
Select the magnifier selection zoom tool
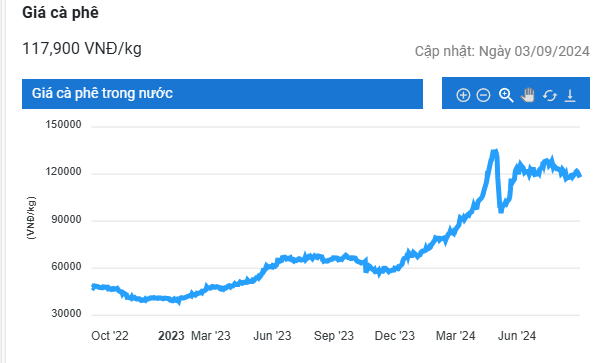tap(506, 95)
